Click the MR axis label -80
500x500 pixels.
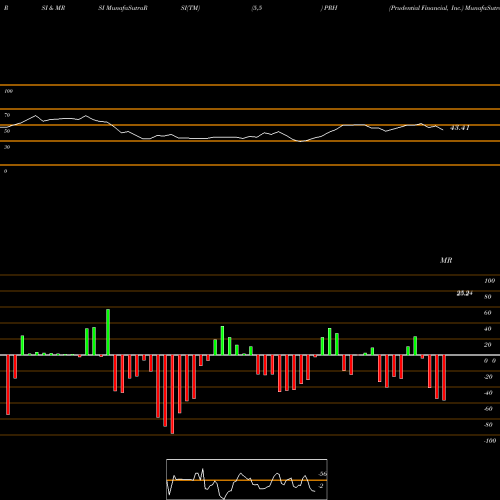click(x=488, y=425)
